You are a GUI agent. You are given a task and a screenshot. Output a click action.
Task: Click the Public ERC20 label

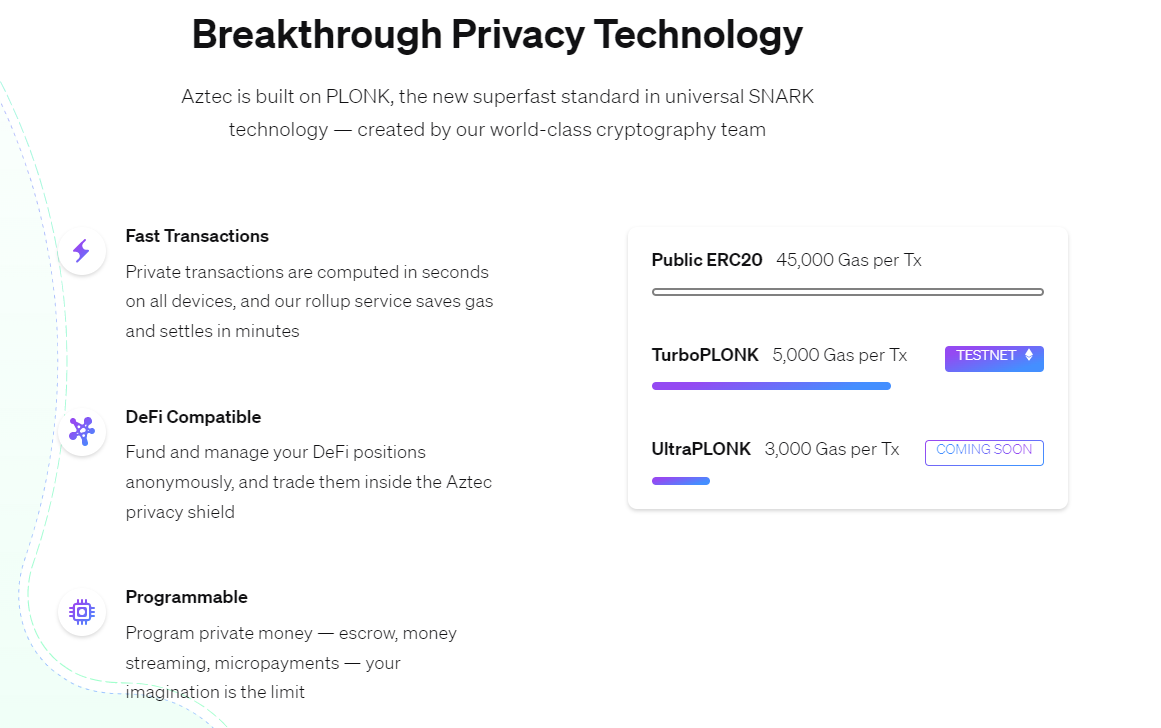pyautogui.click(x=707, y=260)
